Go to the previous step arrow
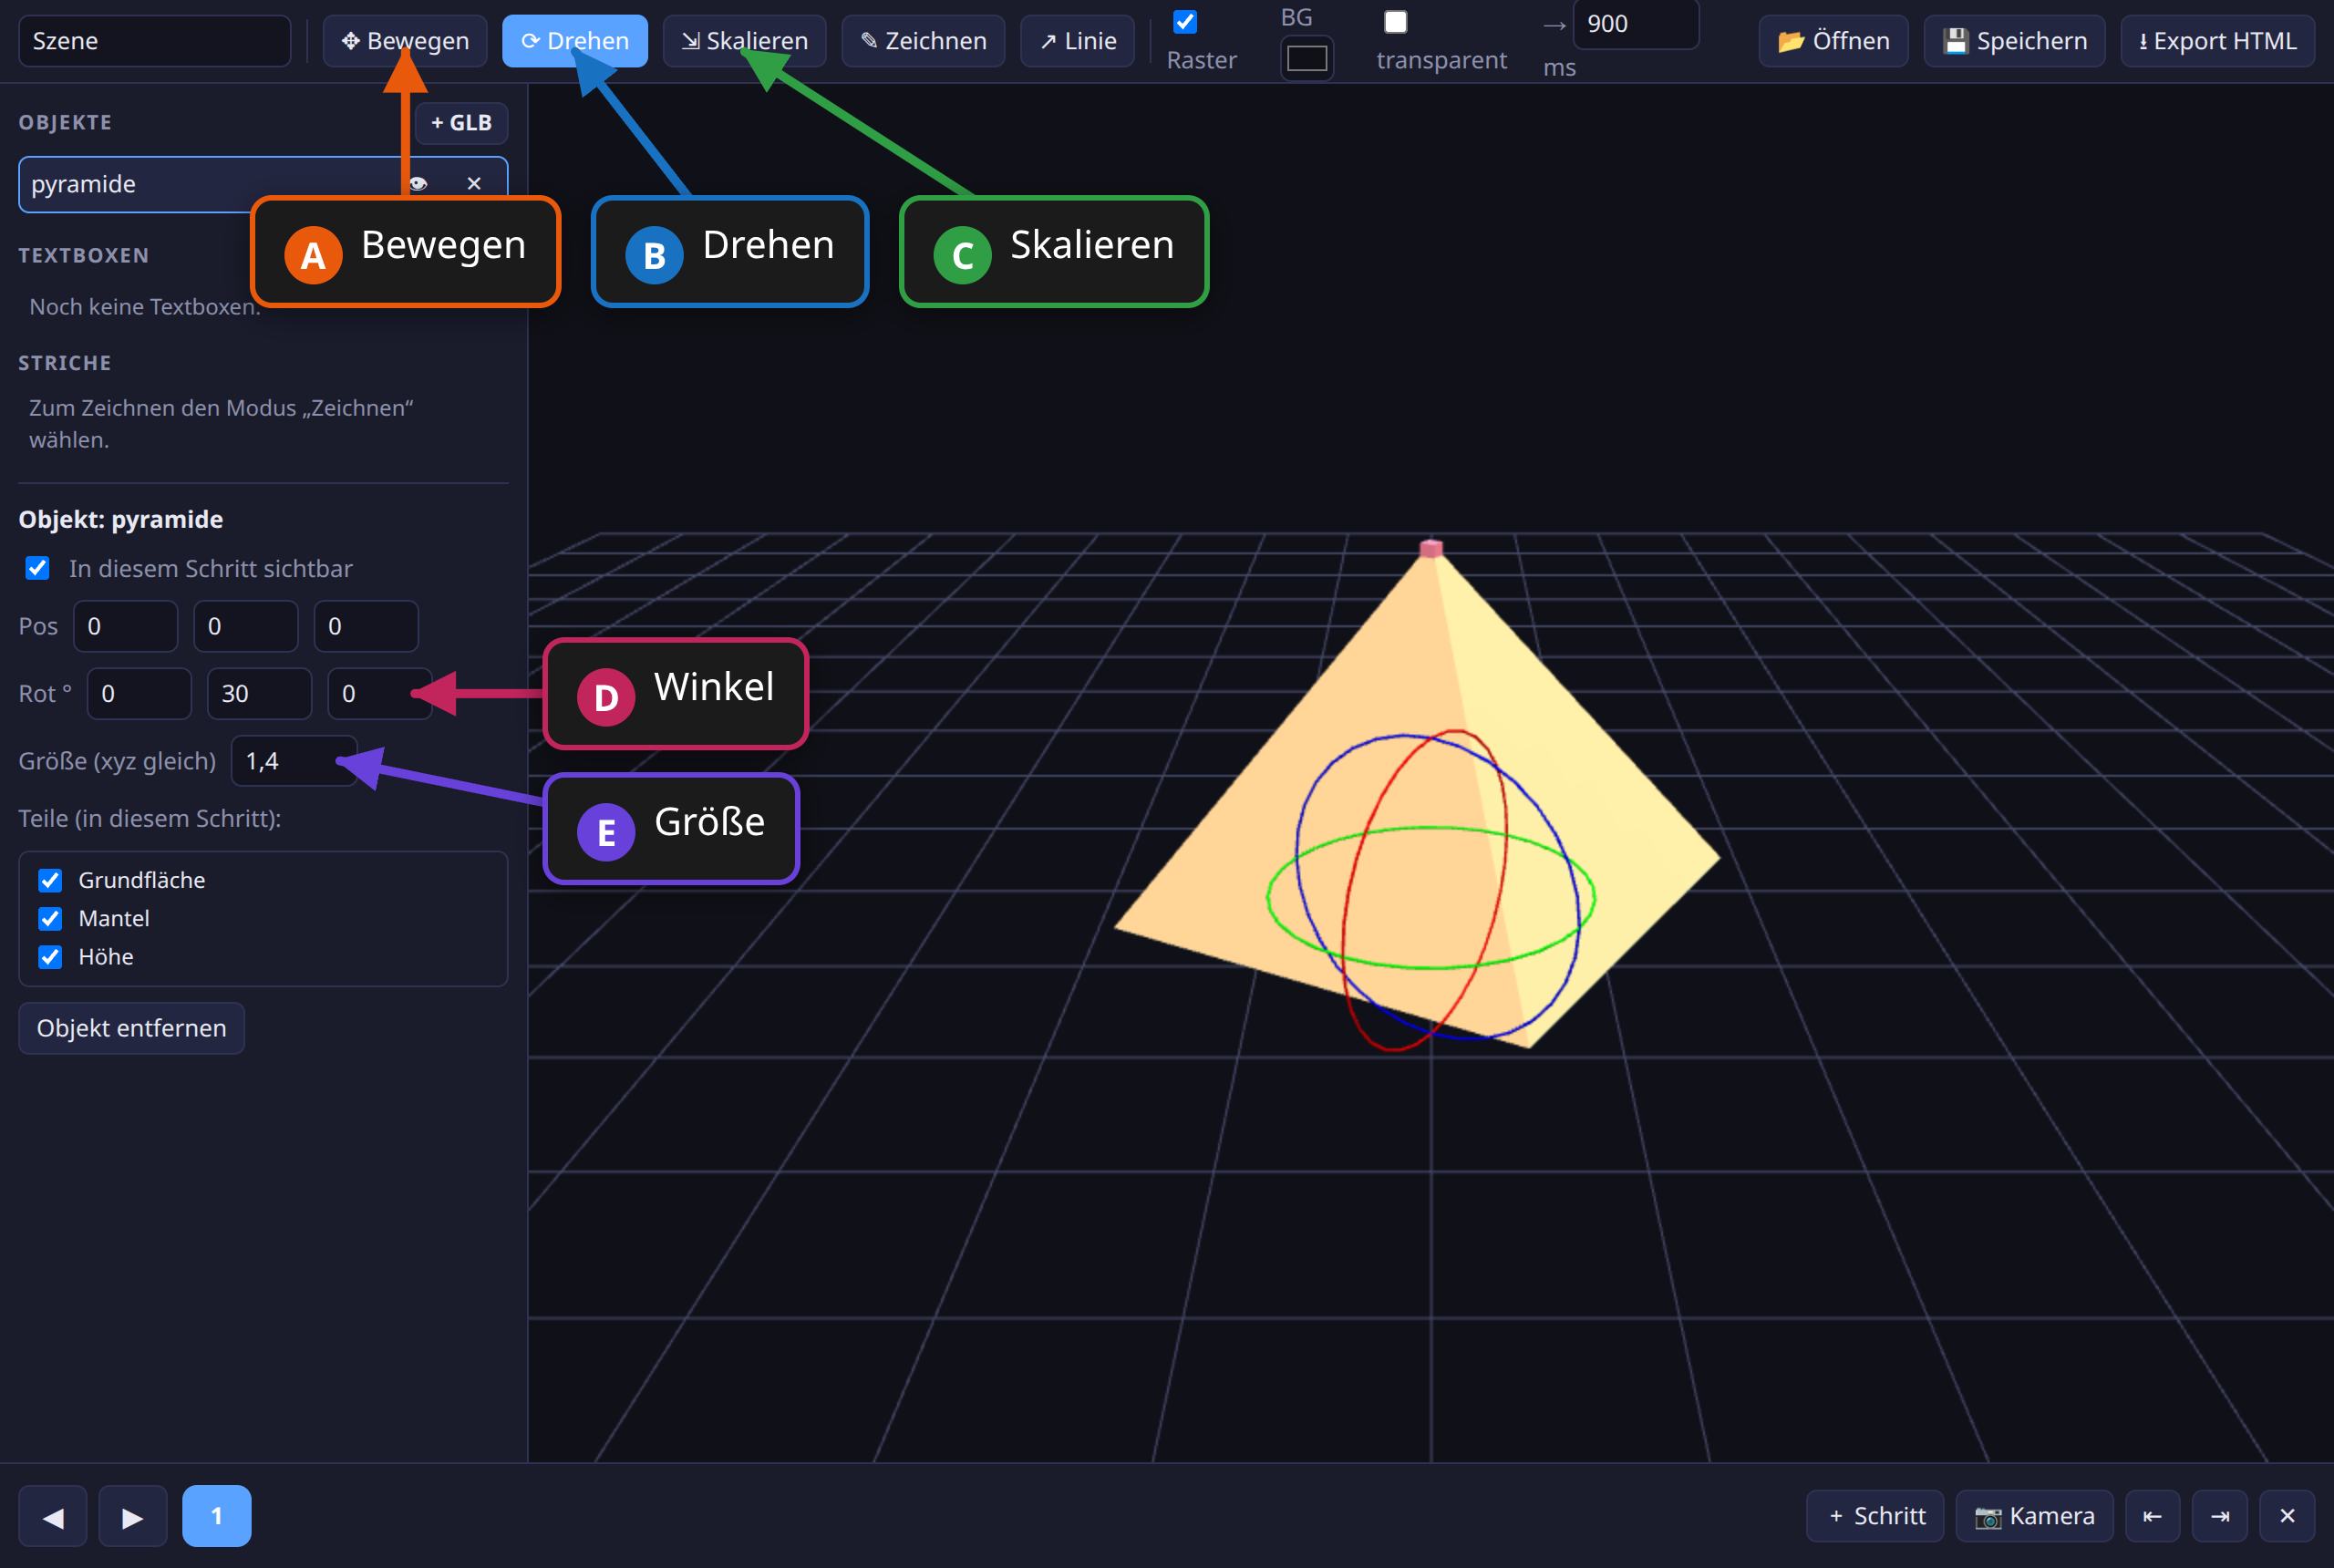This screenshot has width=2334, height=1568. (x=53, y=1516)
